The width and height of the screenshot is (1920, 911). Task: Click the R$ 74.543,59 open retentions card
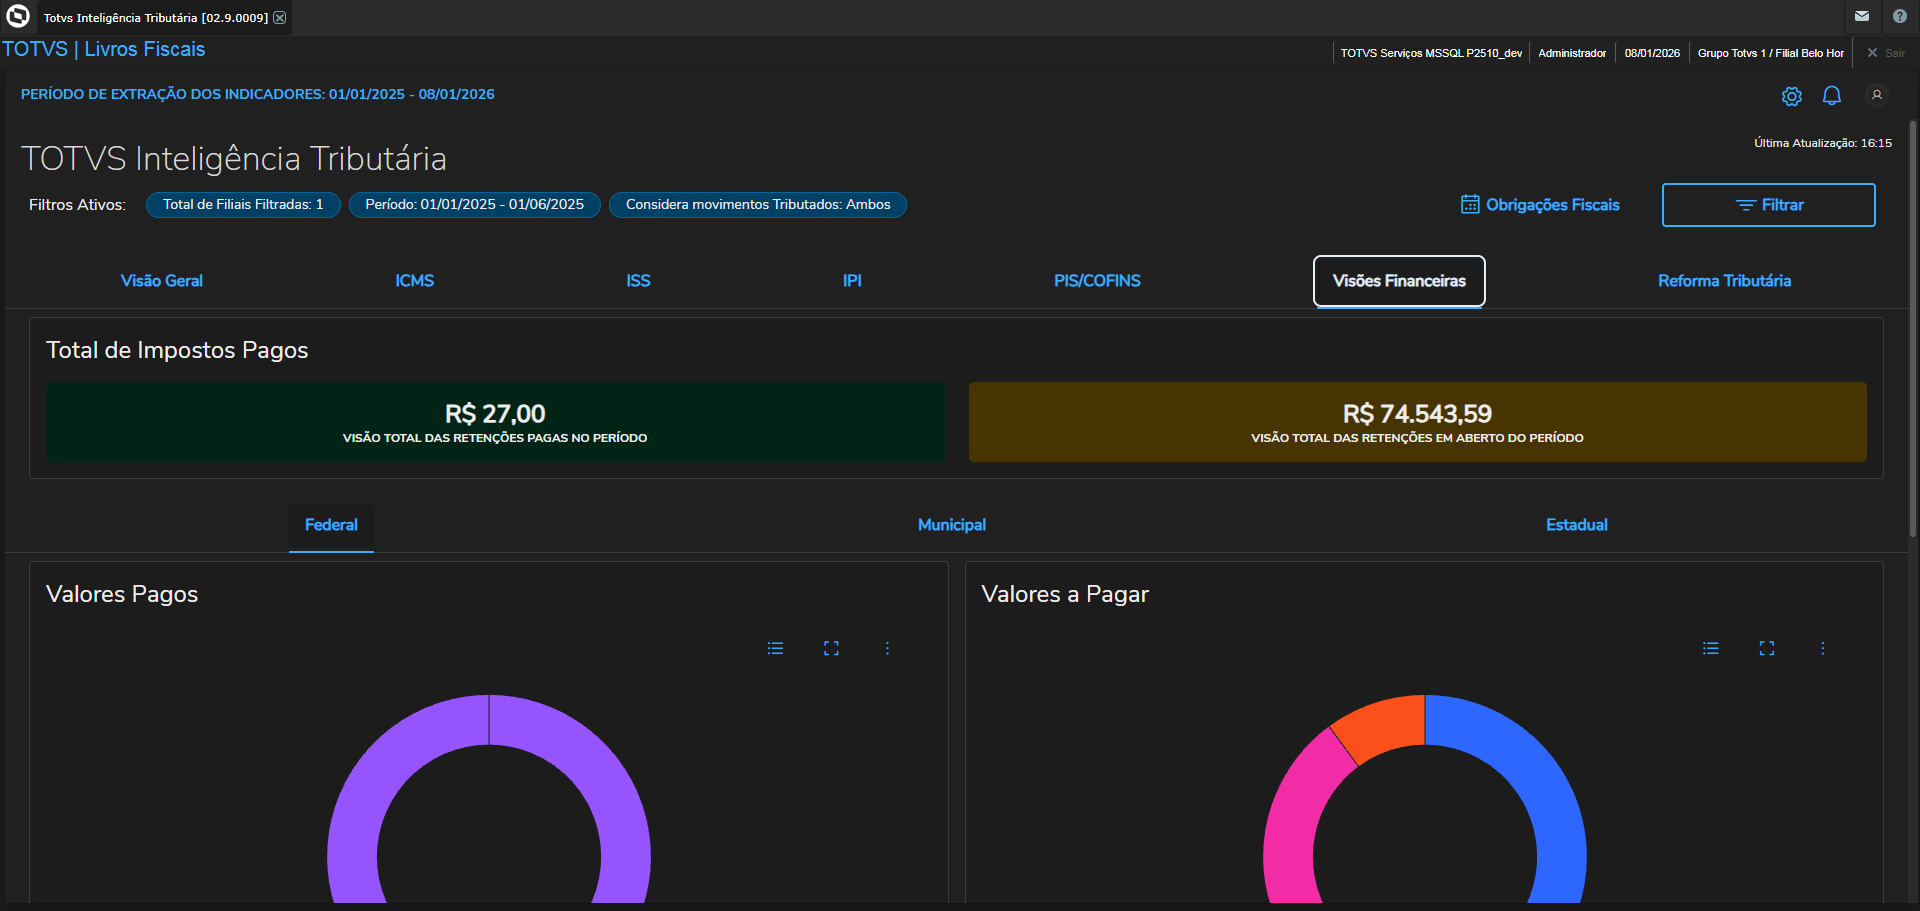click(x=1418, y=422)
